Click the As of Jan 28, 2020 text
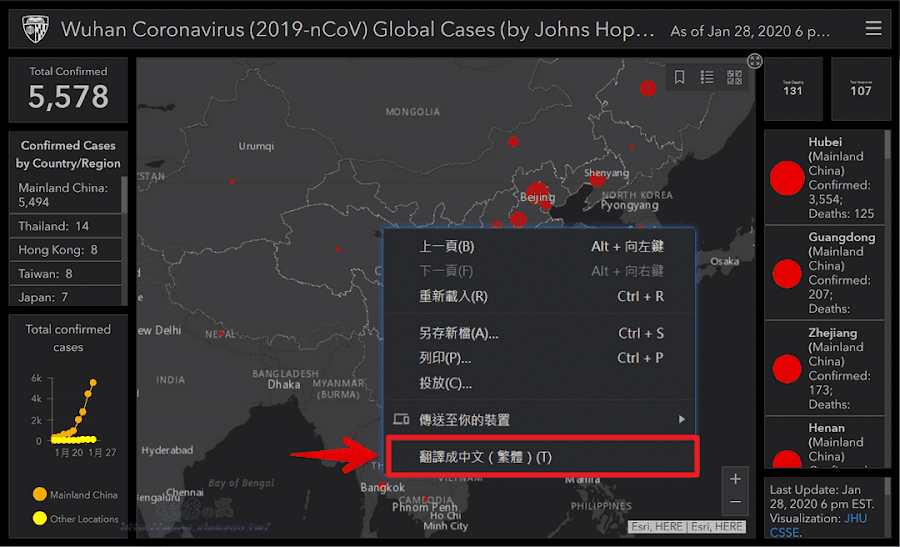 coord(750,31)
